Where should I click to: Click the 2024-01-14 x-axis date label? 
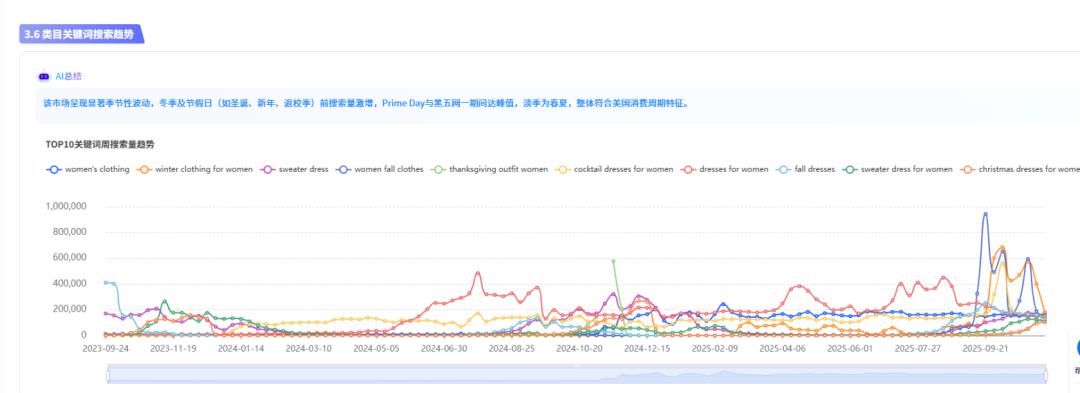click(x=240, y=348)
